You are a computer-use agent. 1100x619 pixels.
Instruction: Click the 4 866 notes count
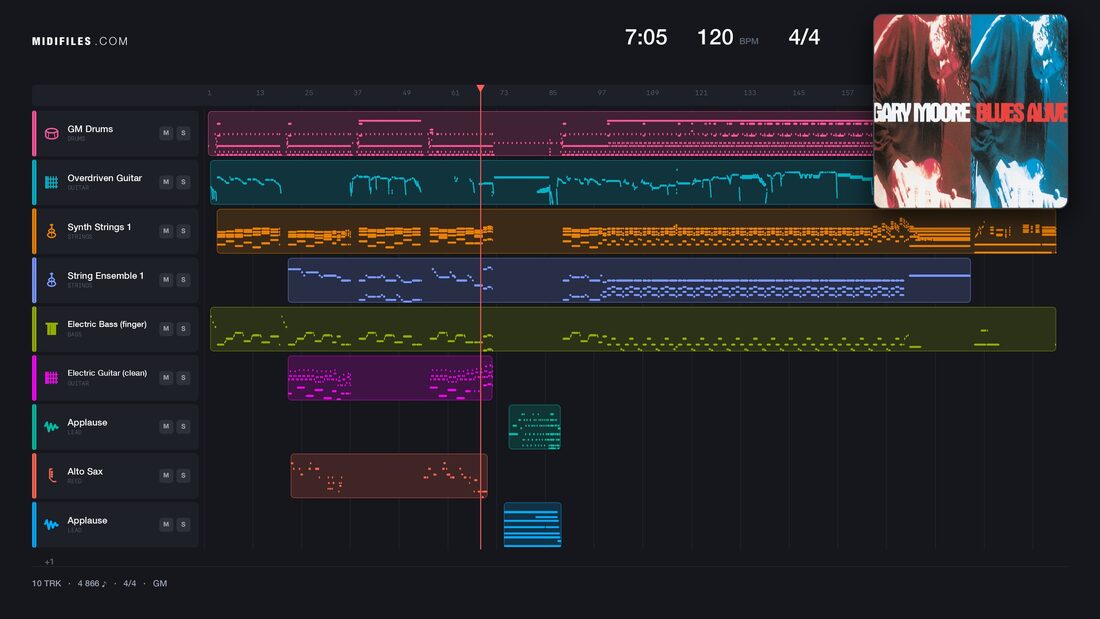(x=92, y=583)
